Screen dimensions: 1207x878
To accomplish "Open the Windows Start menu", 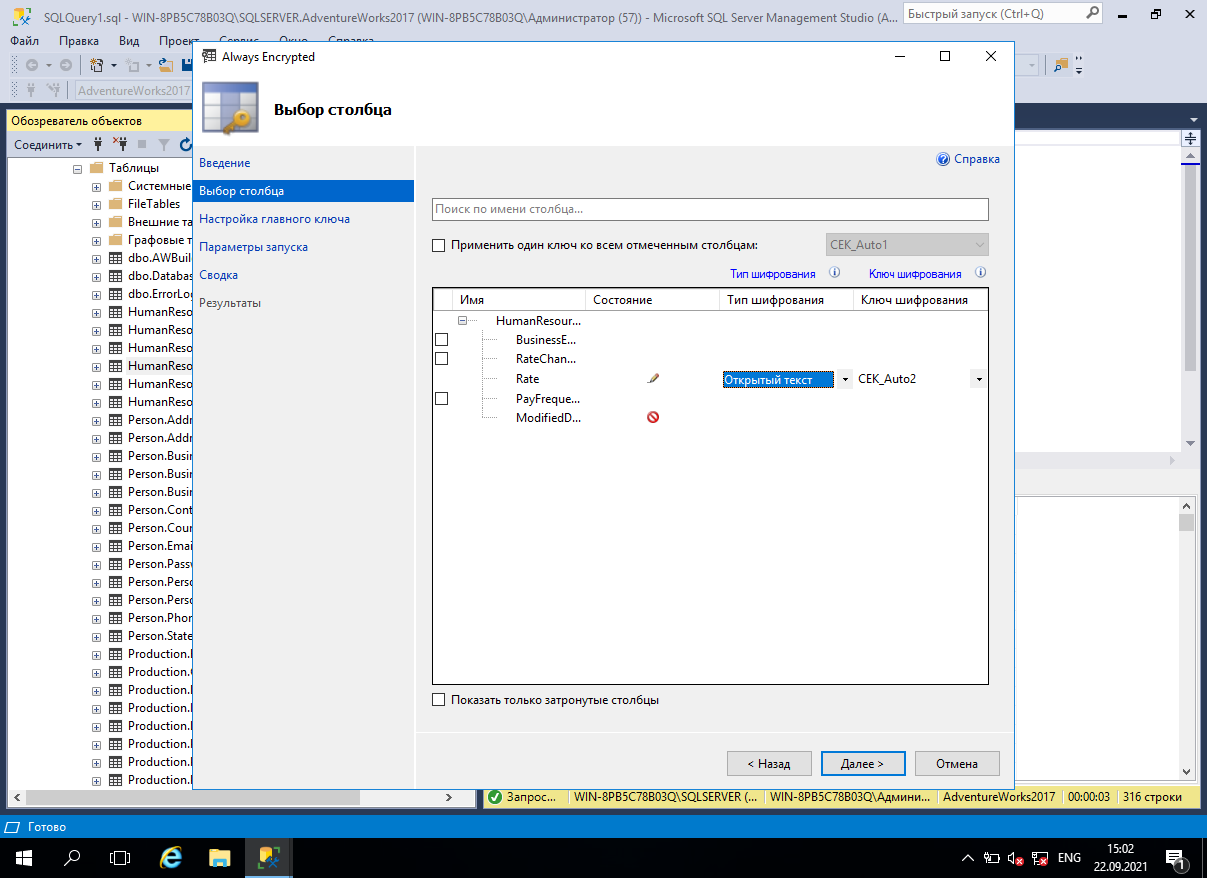I will point(24,857).
